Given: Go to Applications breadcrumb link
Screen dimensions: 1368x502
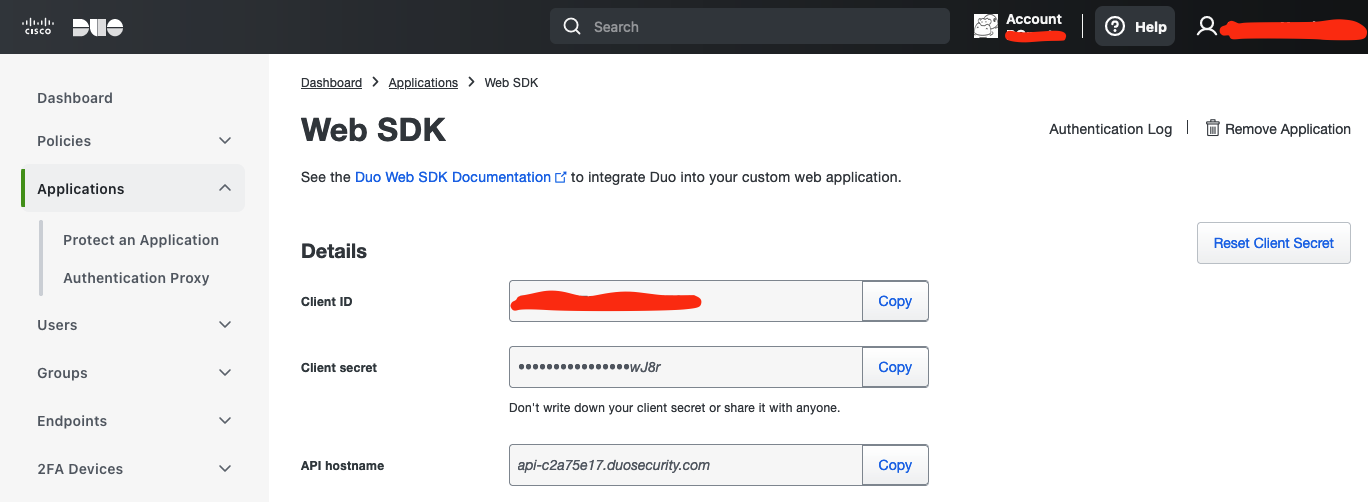Looking at the screenshot, I should coord(423,83).
